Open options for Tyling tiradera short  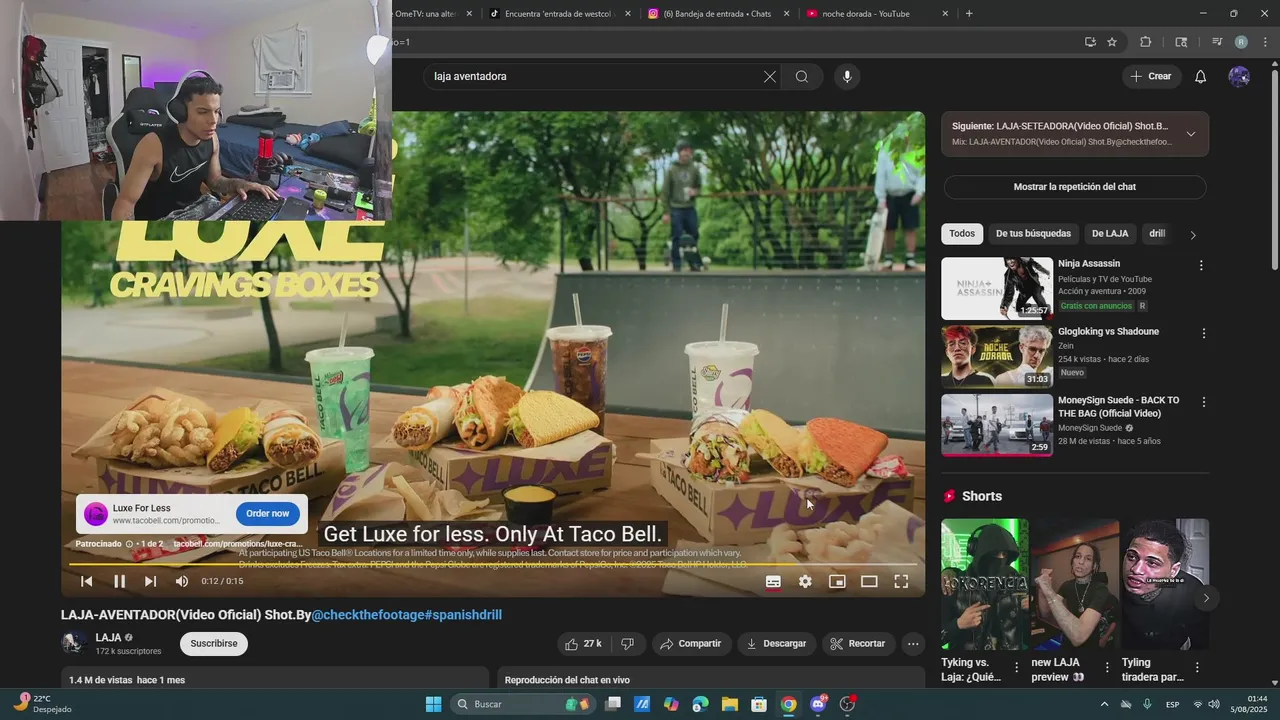click(1197, 667)
